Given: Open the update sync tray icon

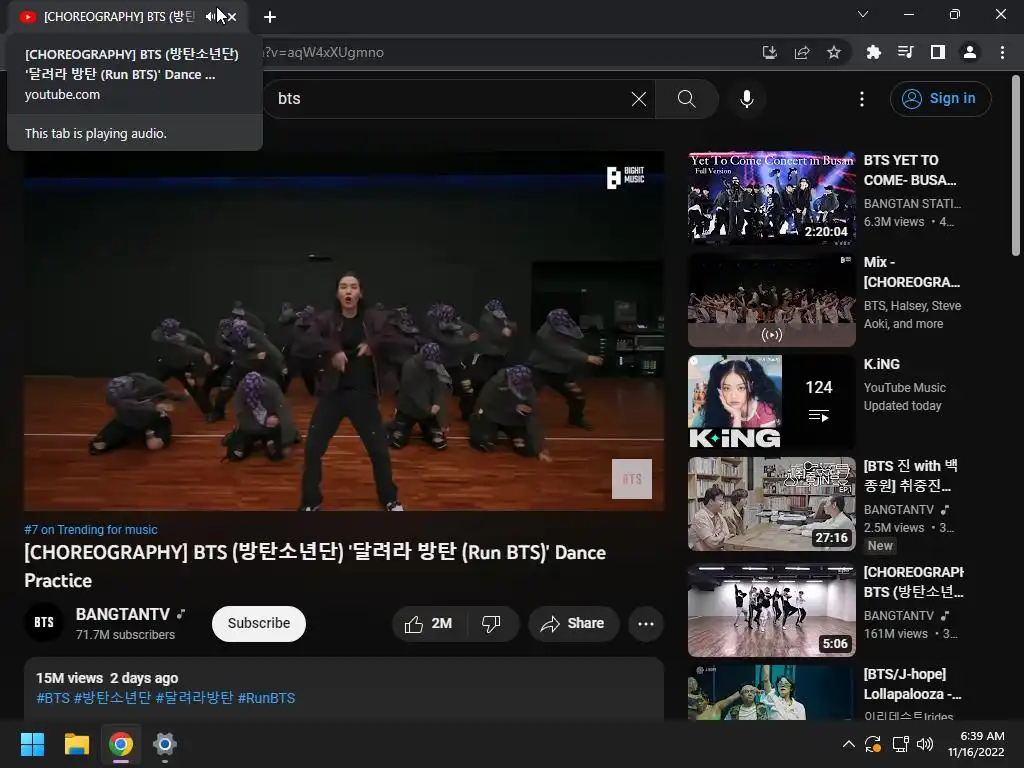Looking at the screenshot, I should (x=873, y=744).
